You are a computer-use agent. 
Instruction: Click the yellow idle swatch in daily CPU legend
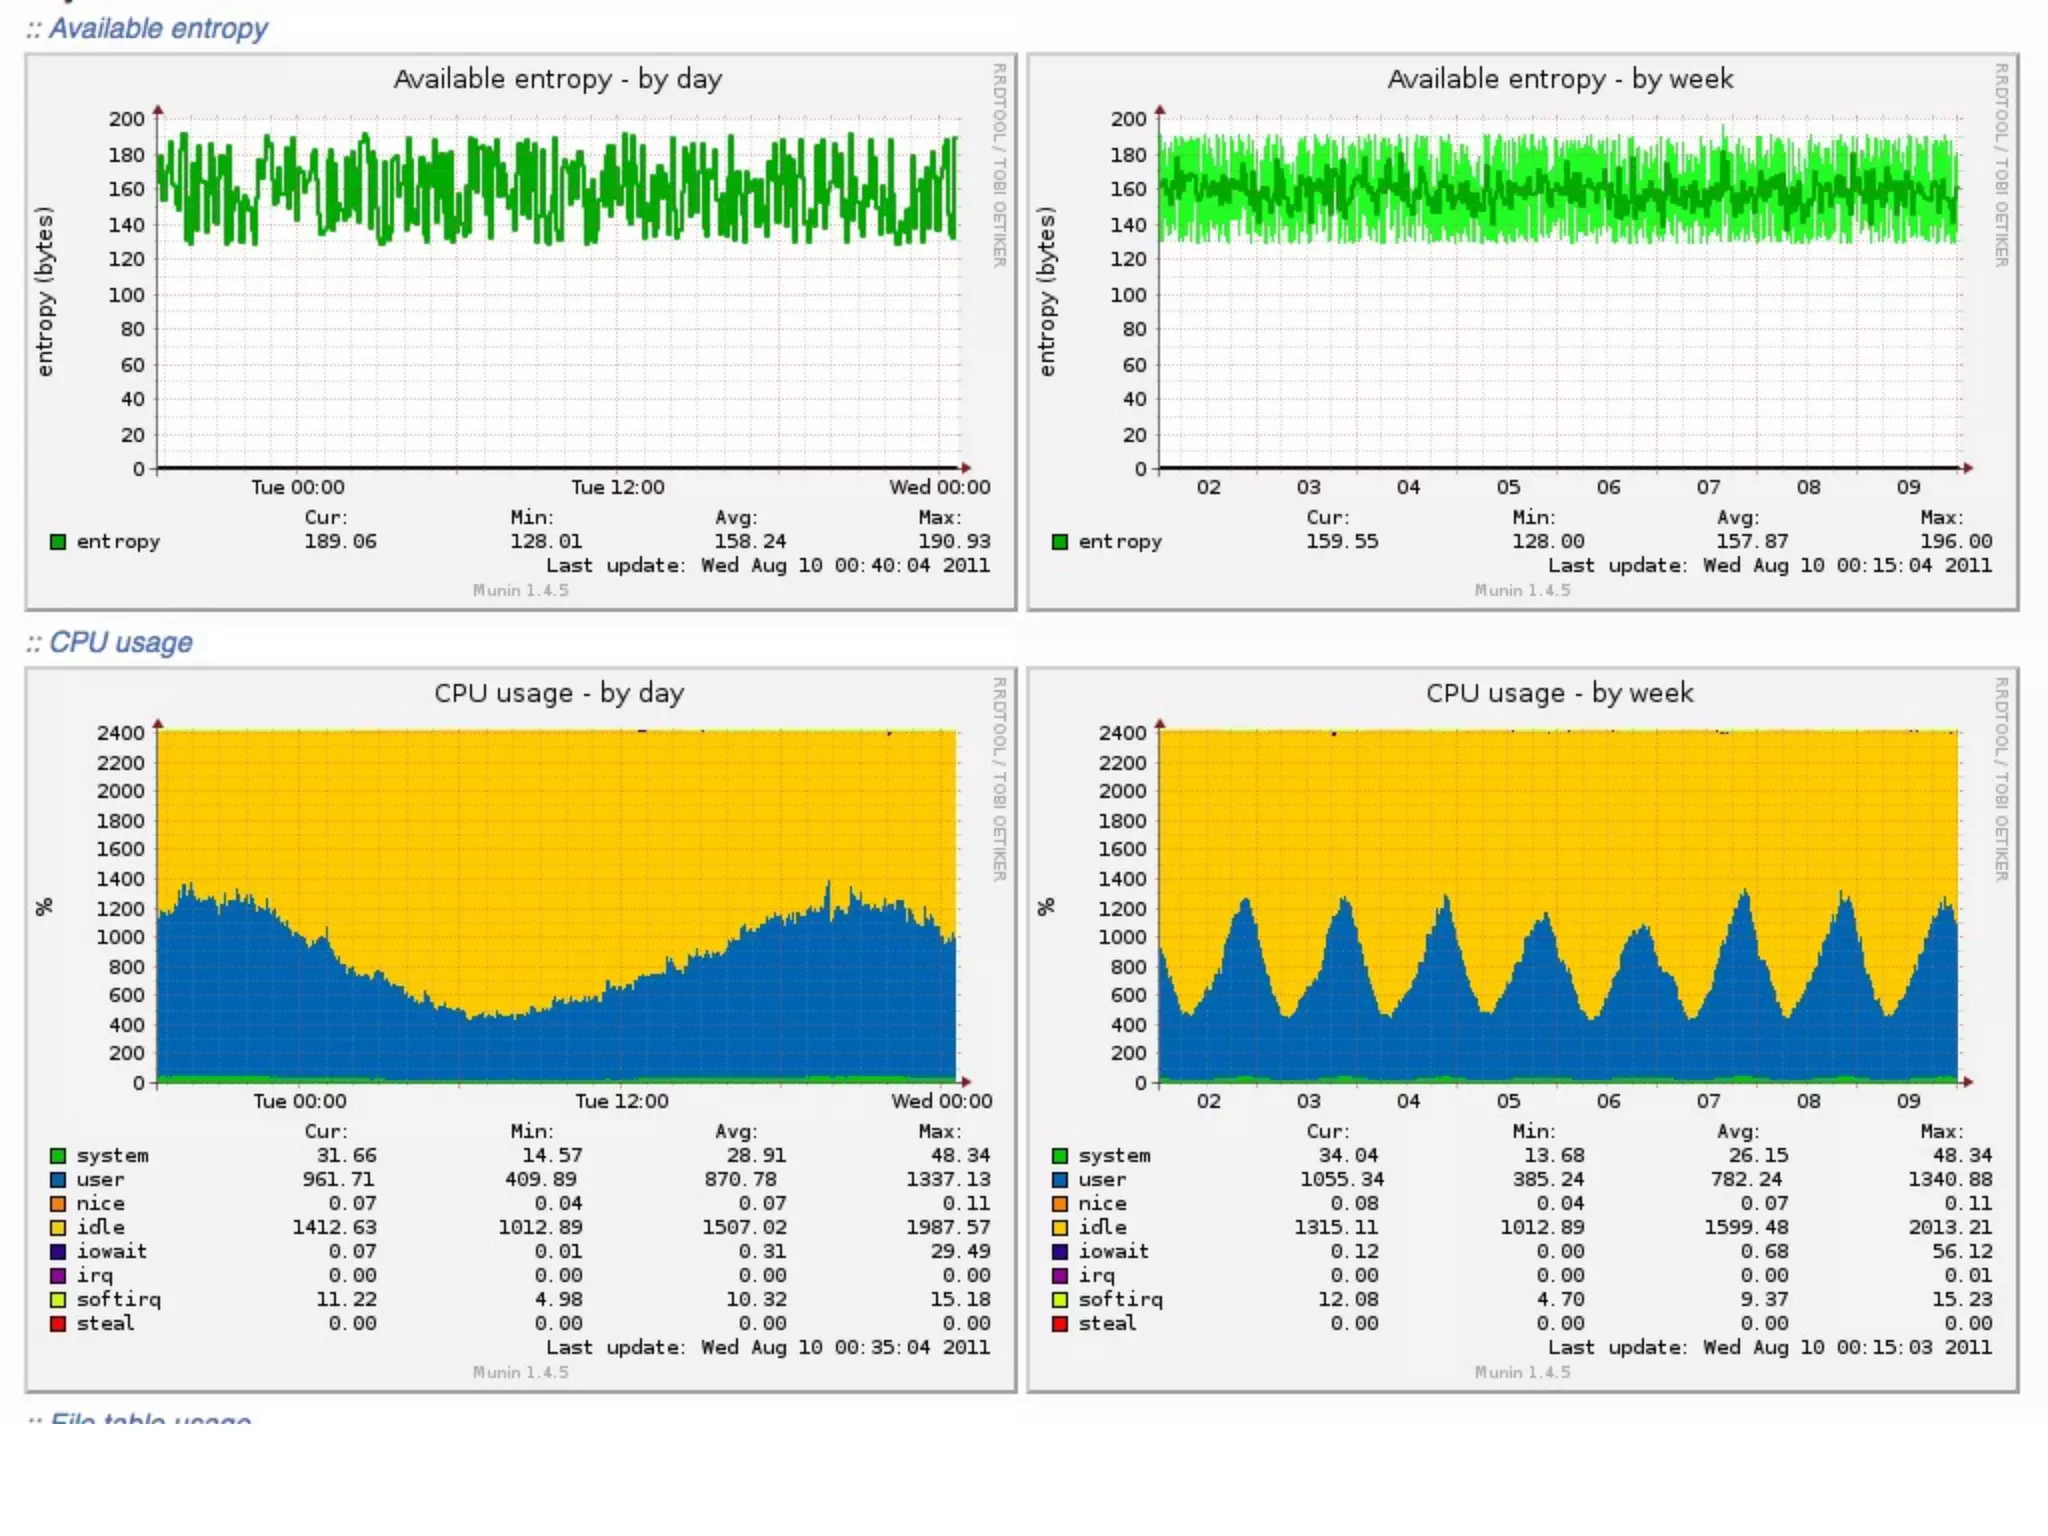58,1228
